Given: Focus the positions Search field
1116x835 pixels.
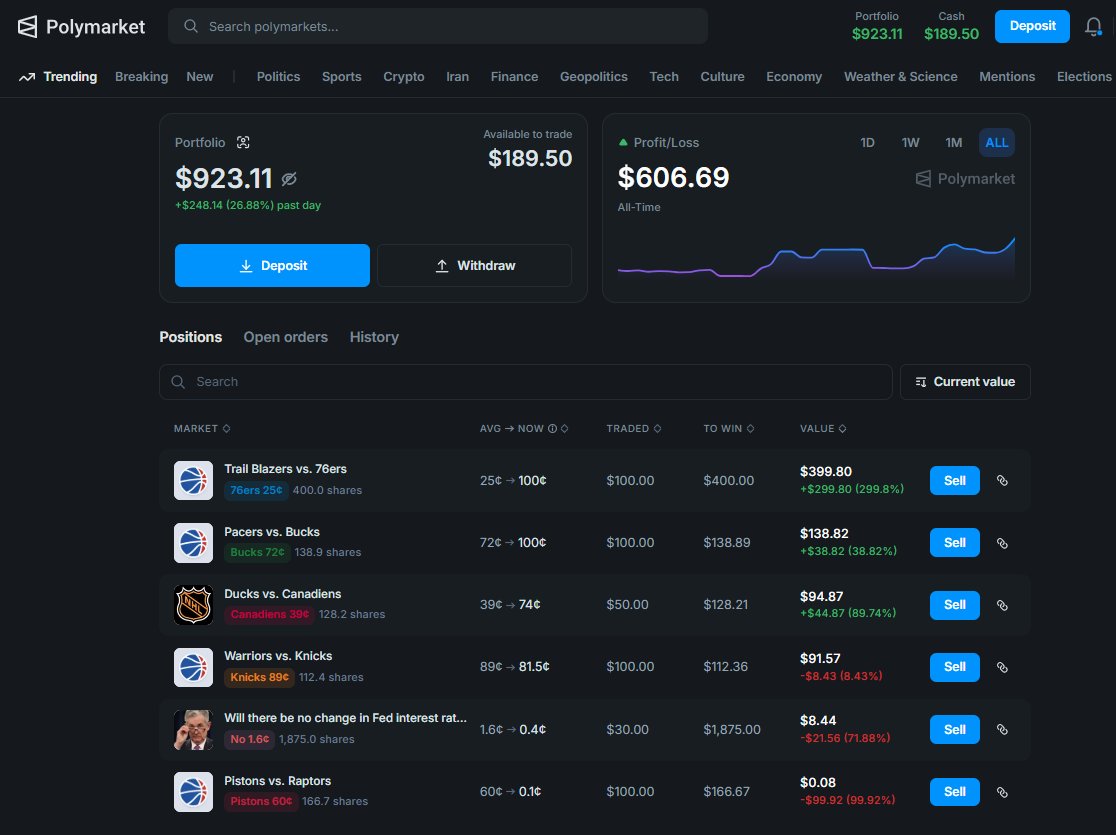Looking at the screenshot, I should [526, 382].
